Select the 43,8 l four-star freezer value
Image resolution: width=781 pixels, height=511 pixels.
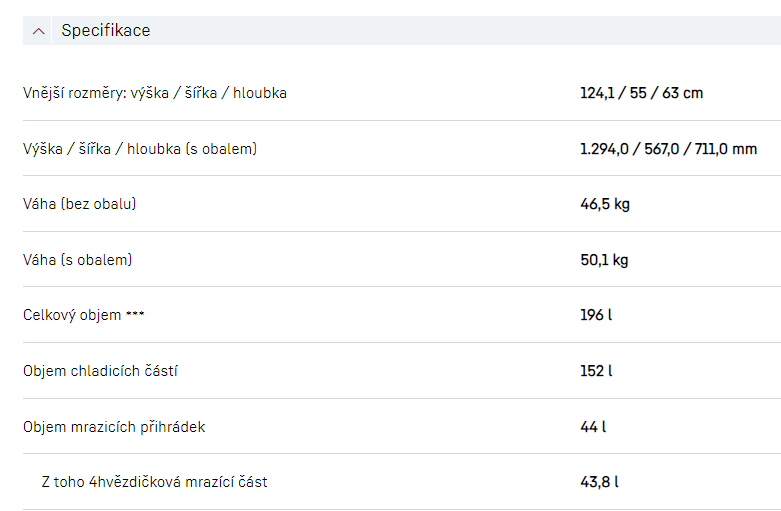[x=599, y=482]
